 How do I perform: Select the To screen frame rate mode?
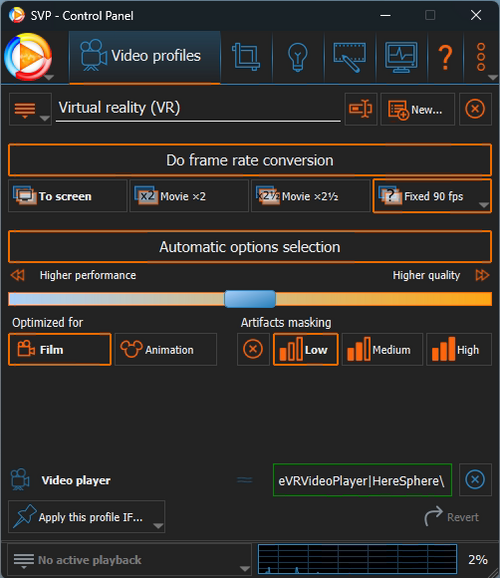[x=68, y=196]
